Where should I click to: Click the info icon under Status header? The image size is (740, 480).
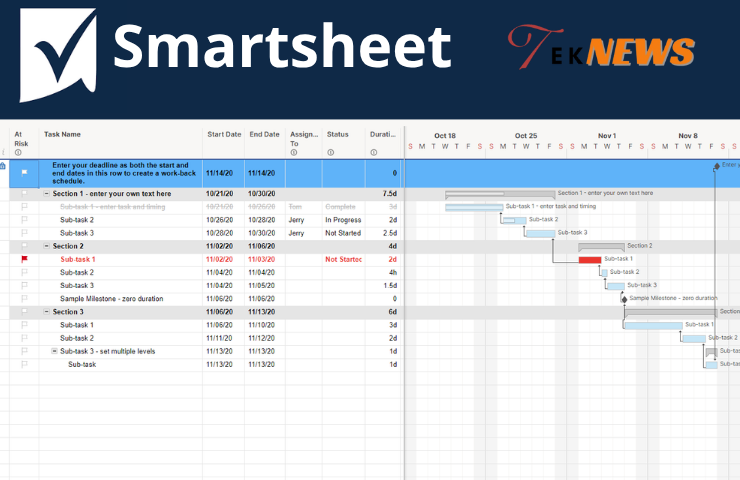pos(330,152)
